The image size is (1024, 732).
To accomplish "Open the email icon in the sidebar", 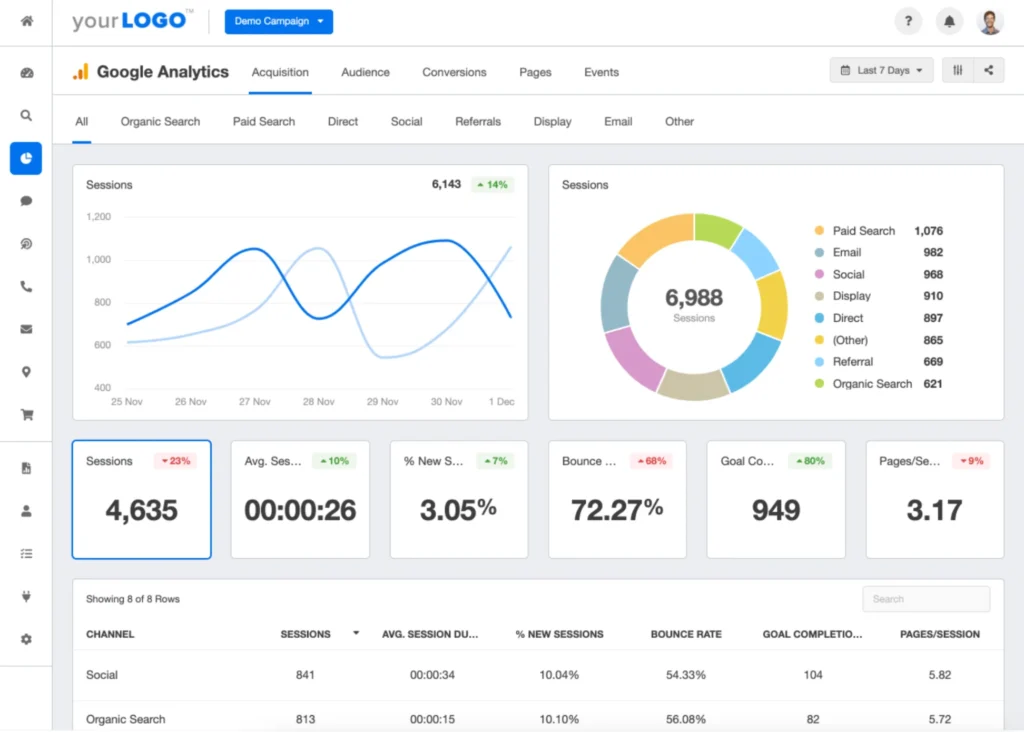I will [25, 328].
